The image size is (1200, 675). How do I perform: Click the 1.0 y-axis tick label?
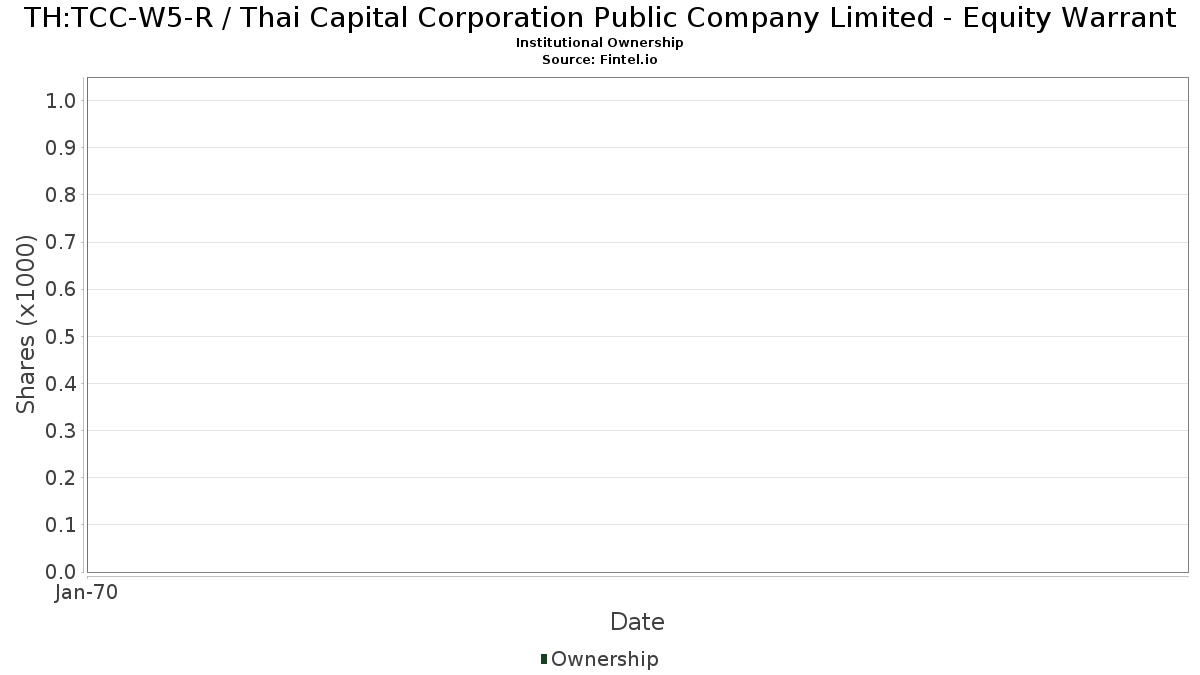[61, 100]
